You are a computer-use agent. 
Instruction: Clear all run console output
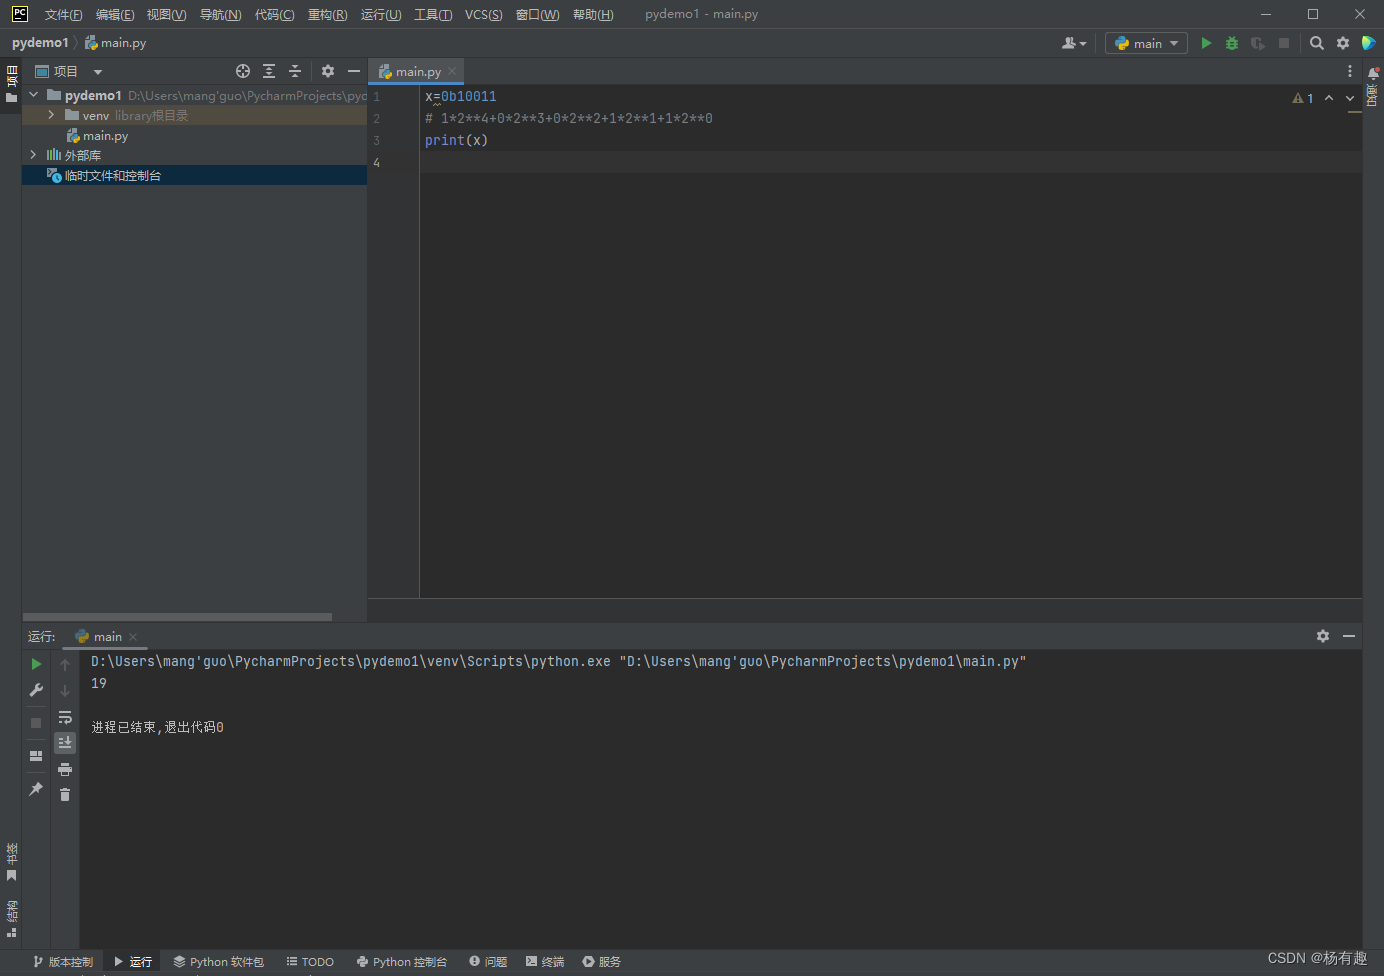(65, 795)
